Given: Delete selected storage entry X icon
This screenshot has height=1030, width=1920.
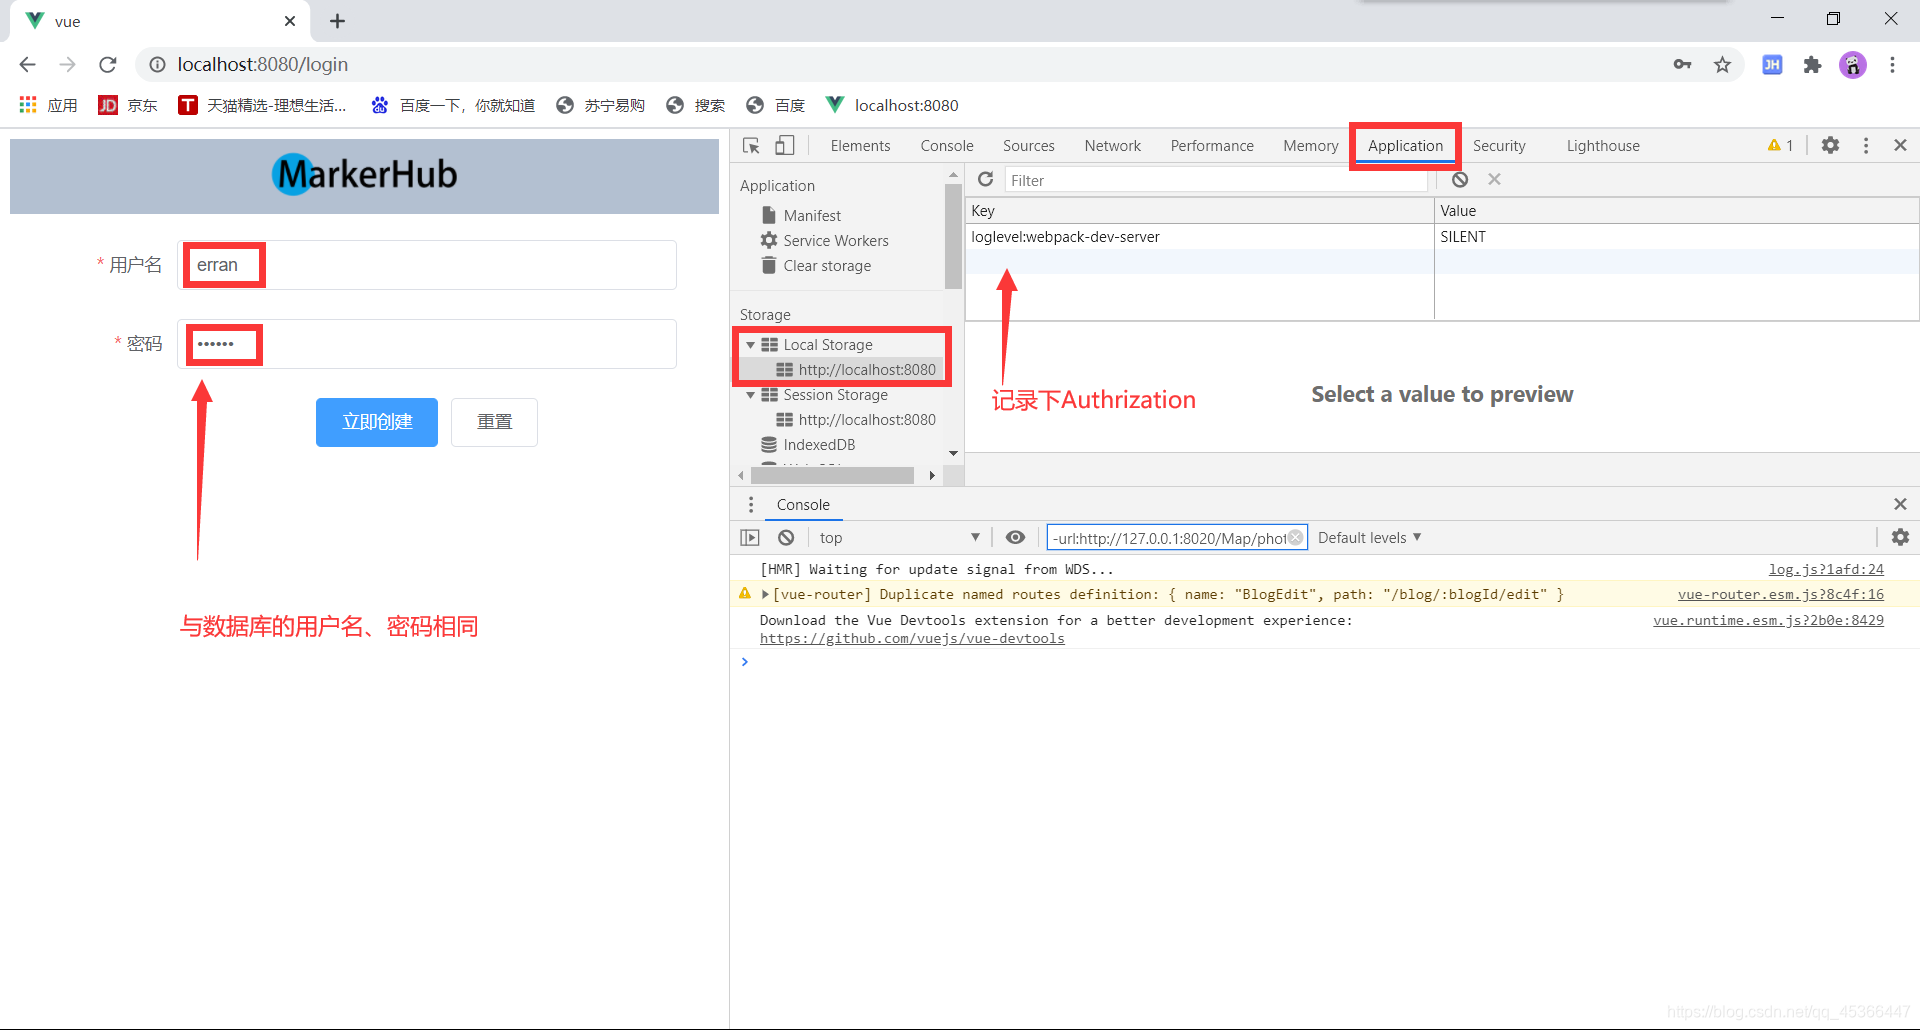Looking at the screenshot, I should coord(1494,179).
